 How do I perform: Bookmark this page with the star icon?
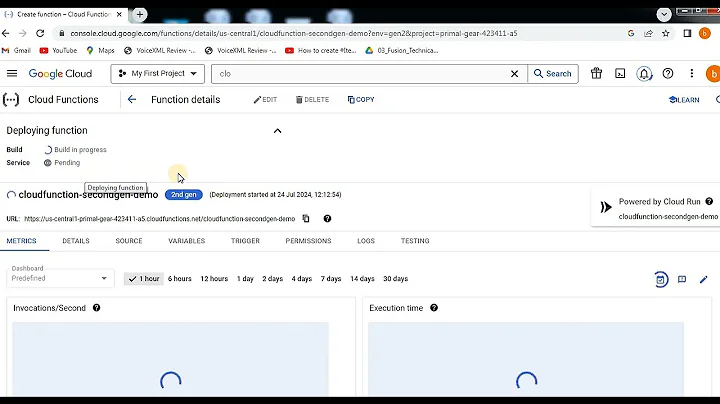(665, 33)
